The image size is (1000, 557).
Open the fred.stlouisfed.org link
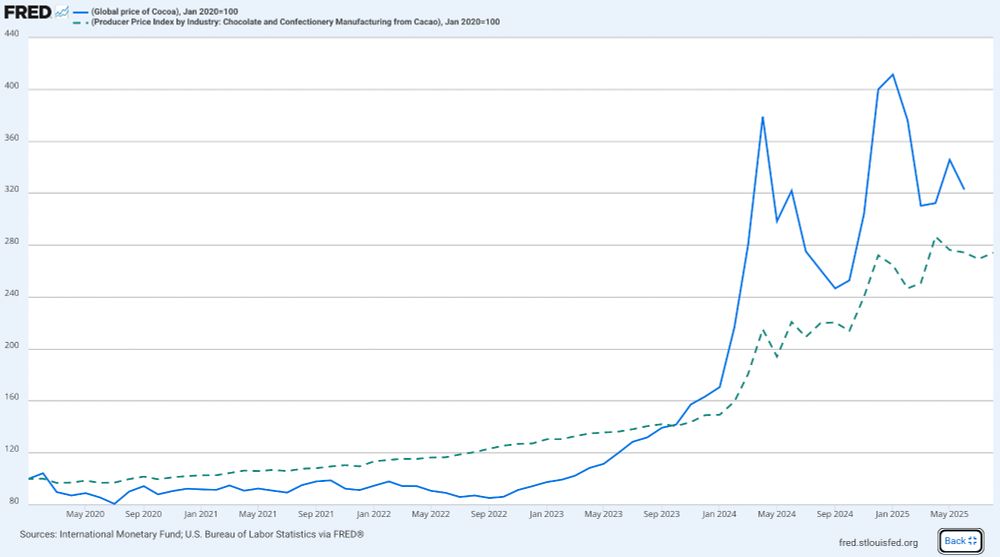tap(878, 542)
